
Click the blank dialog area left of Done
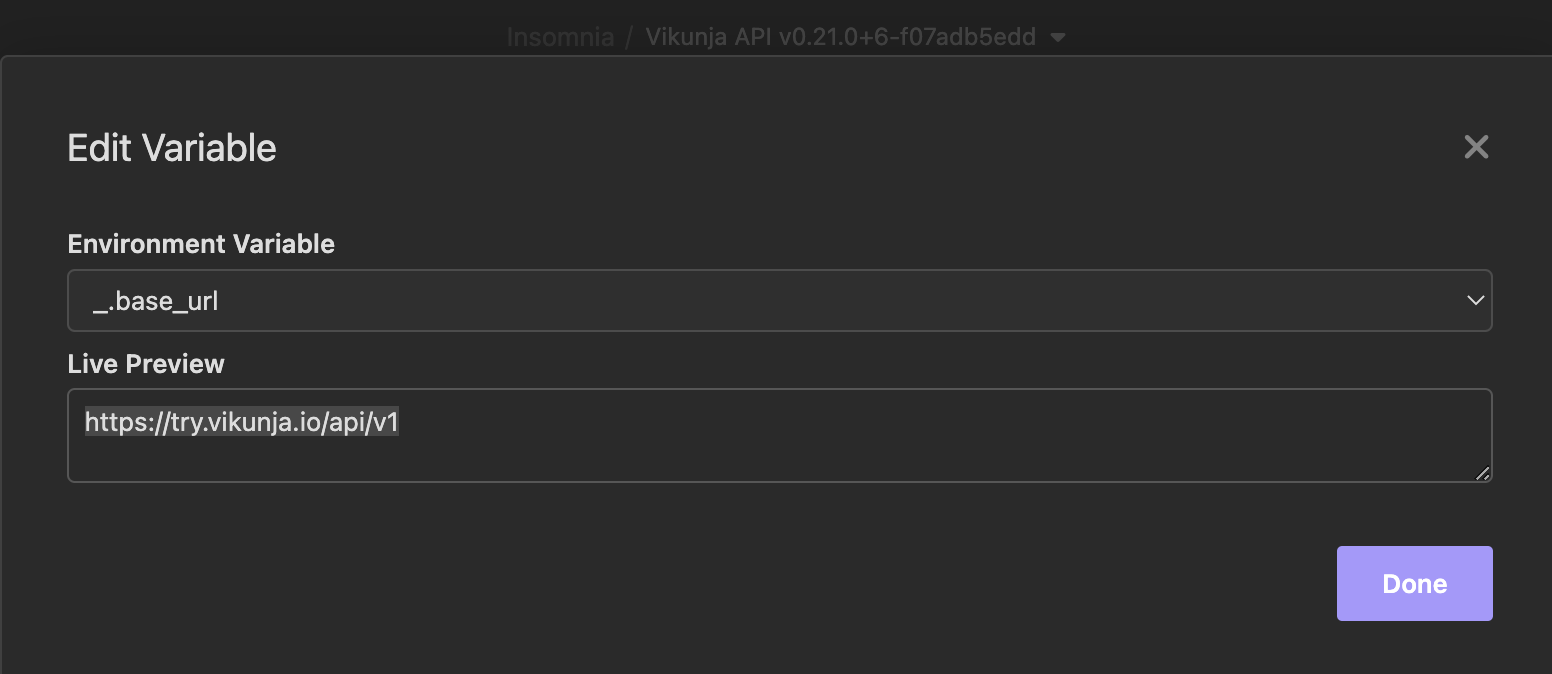[x=800, y=584]
